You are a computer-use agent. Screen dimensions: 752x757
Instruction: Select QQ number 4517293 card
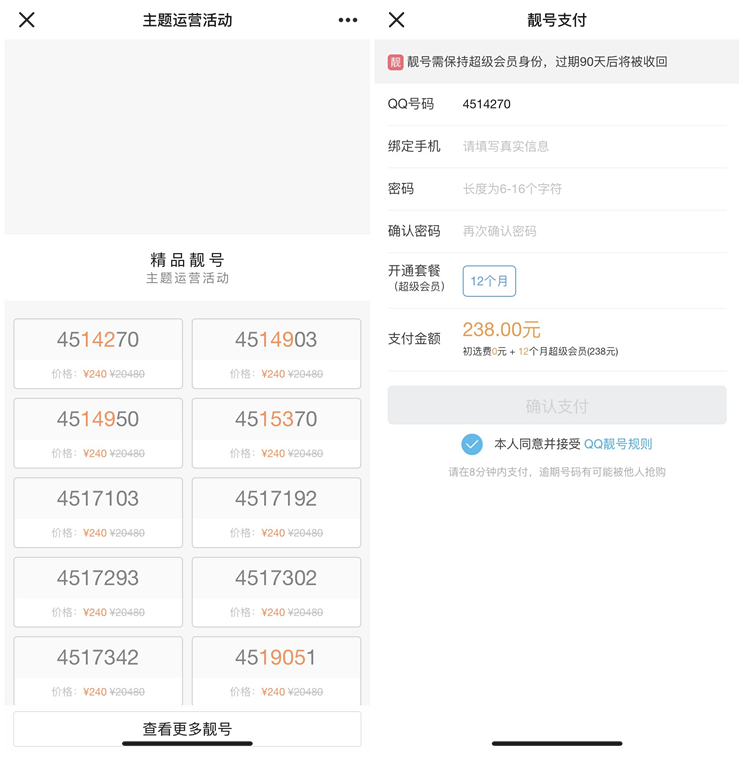(x=98, y=592)
